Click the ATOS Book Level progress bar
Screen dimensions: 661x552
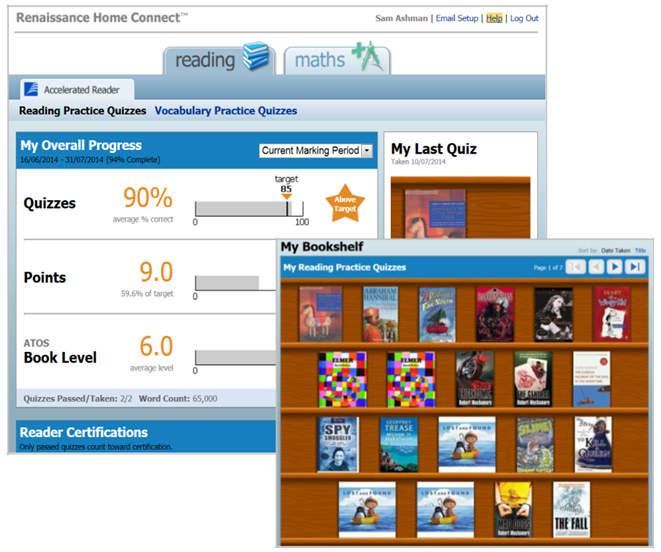[235, 358]
